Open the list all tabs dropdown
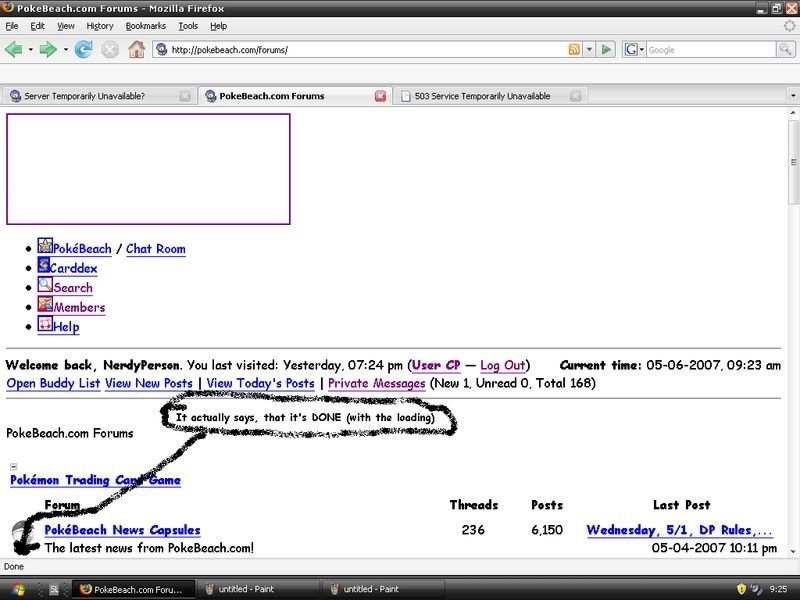The height and width of the screenshot is (600, 800). click(x=793, y=95)
